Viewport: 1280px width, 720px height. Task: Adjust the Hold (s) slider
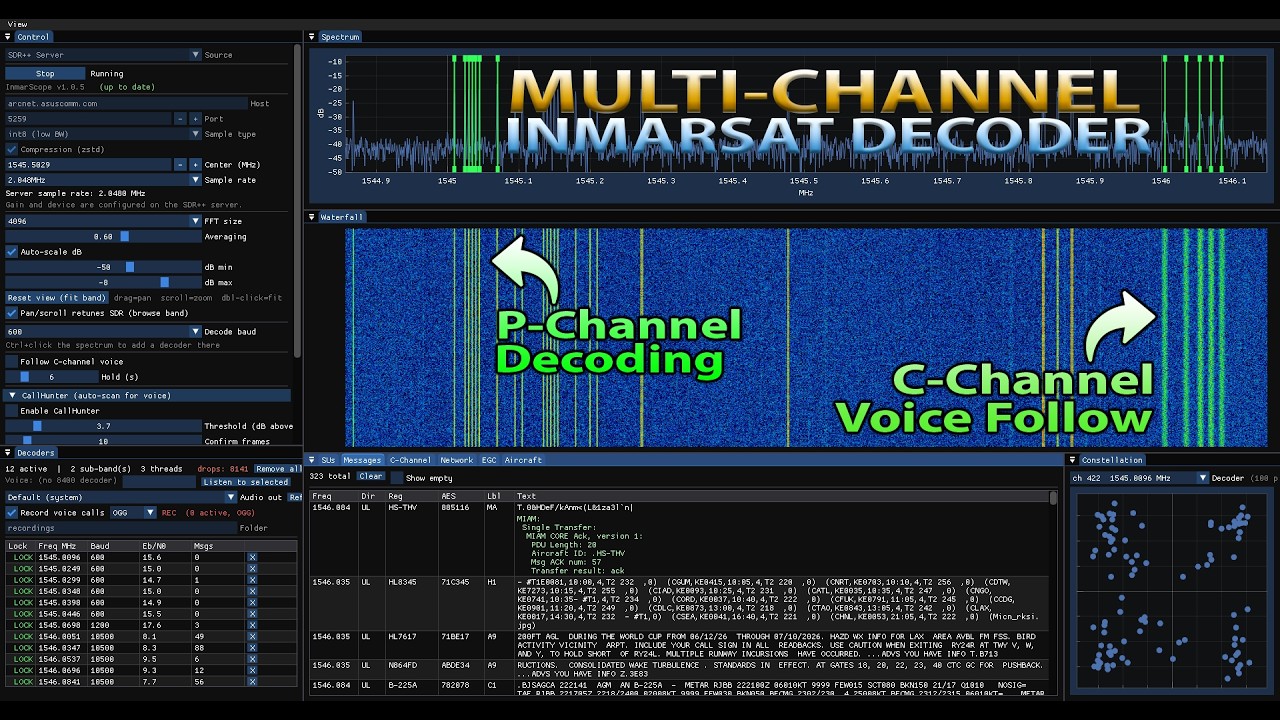pyautogui.click(x=52, y=377)
